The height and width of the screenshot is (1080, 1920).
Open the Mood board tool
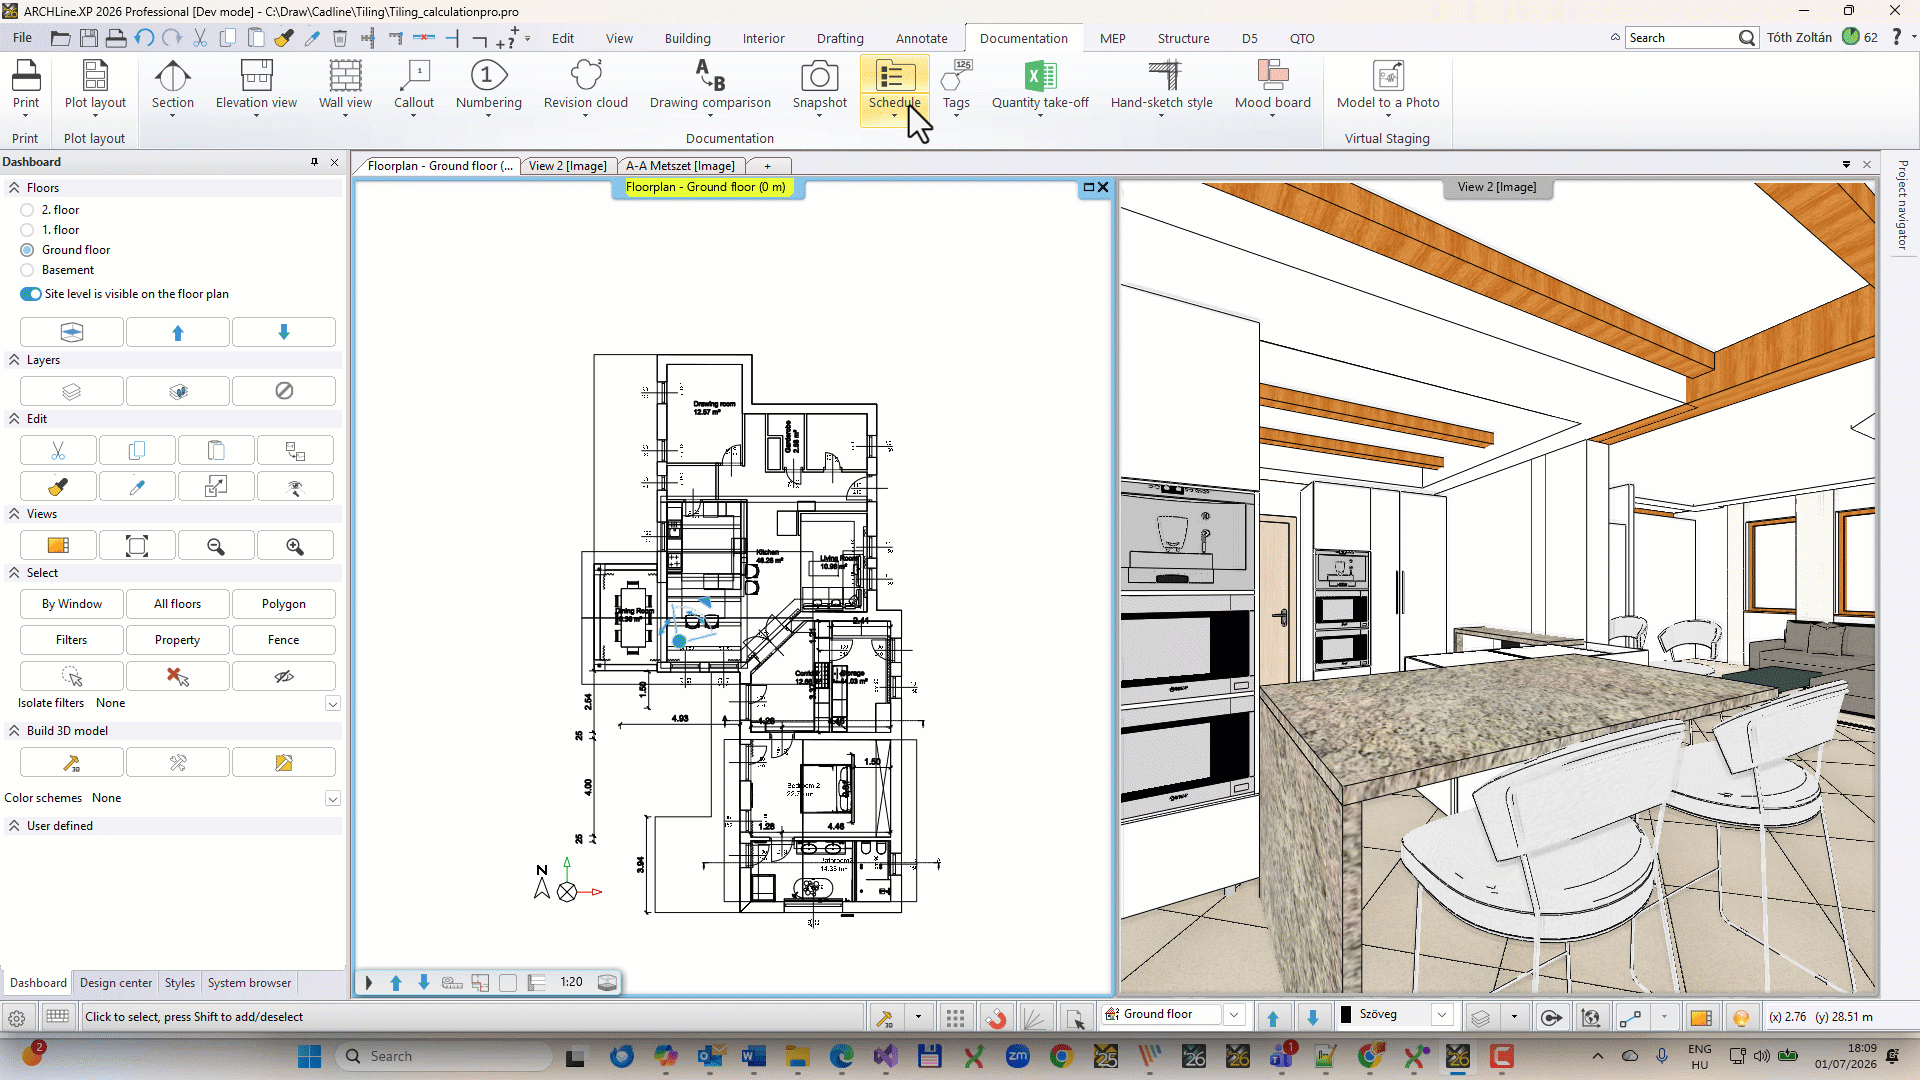pyautogui.click(x=1272, y=86)
